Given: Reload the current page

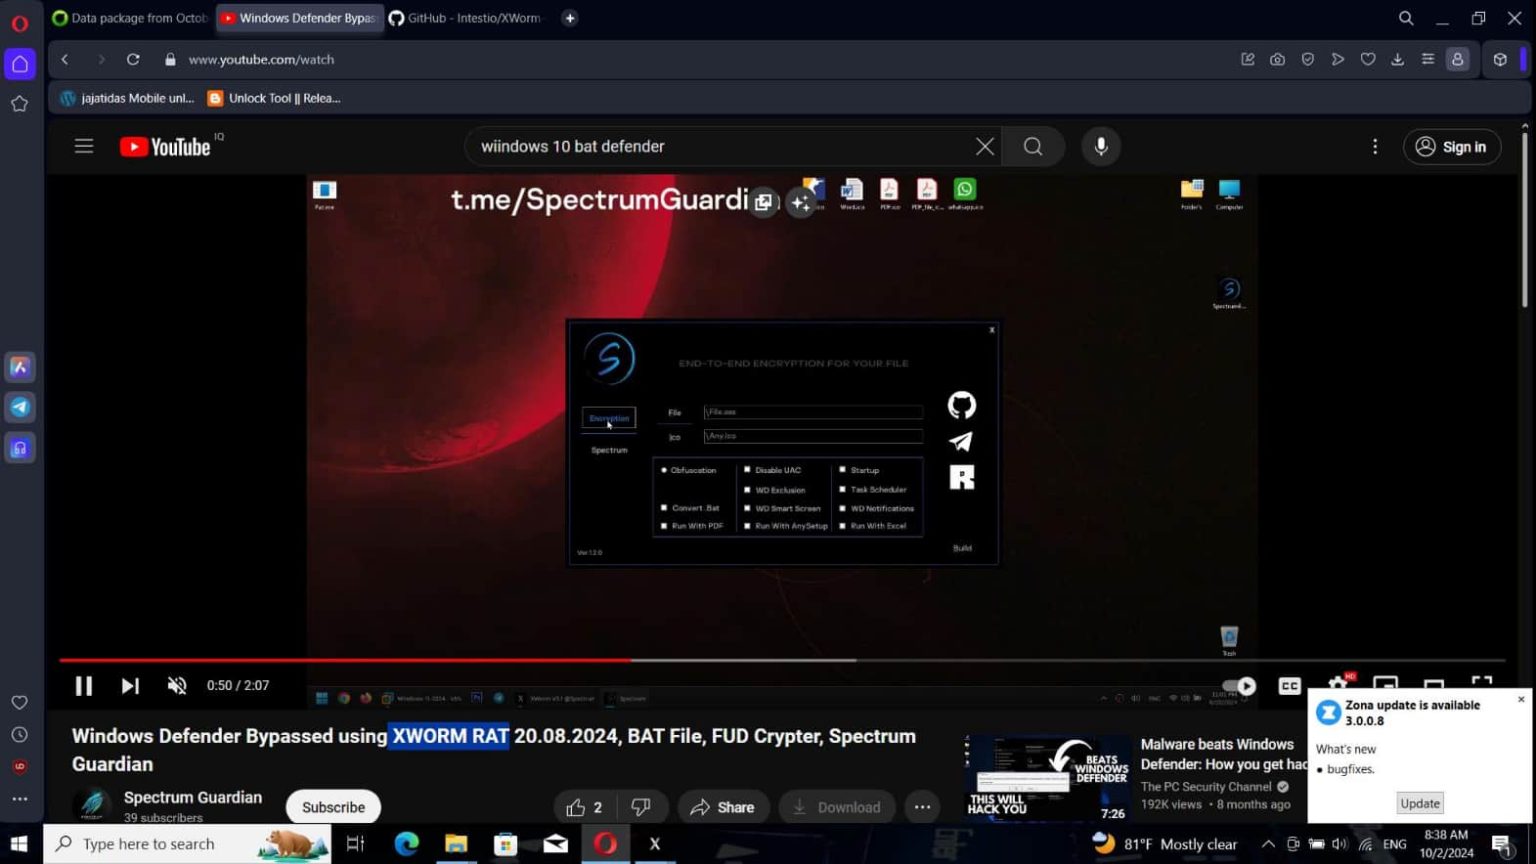Looking at the screenshot, I should (133, 60).
